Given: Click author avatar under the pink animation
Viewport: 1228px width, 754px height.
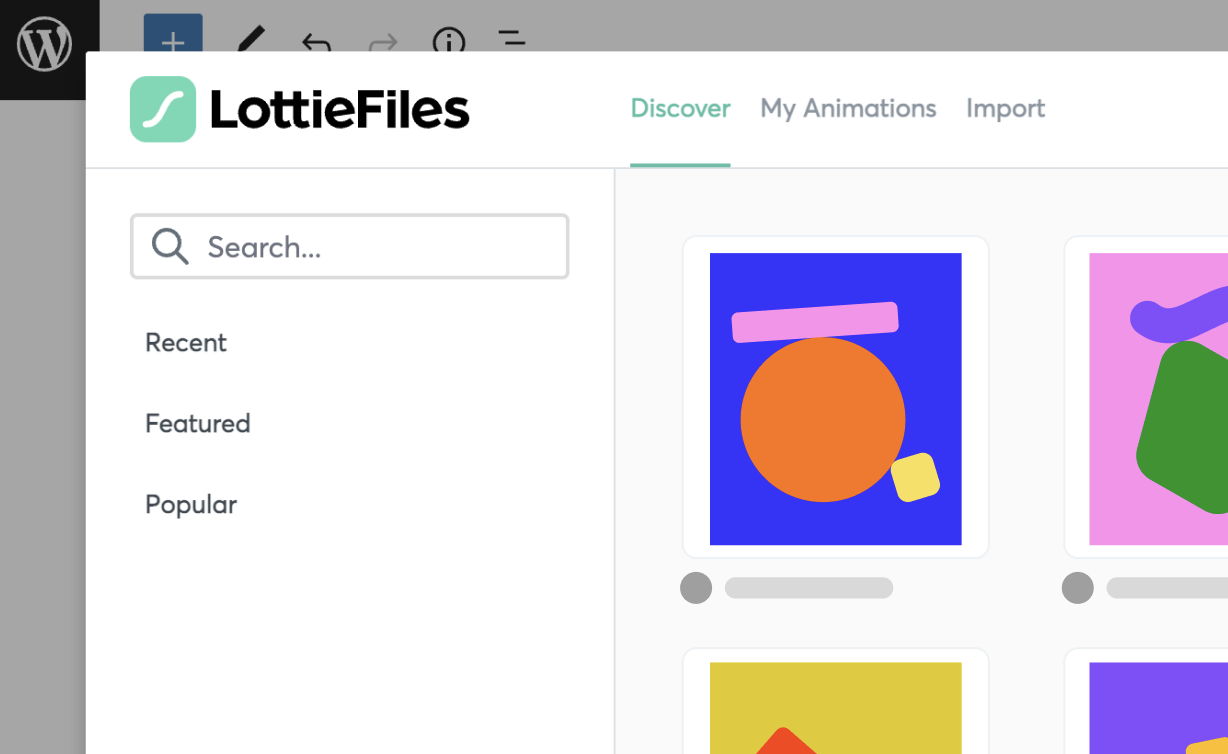Looking at the screenshot, I should 1077,588.
